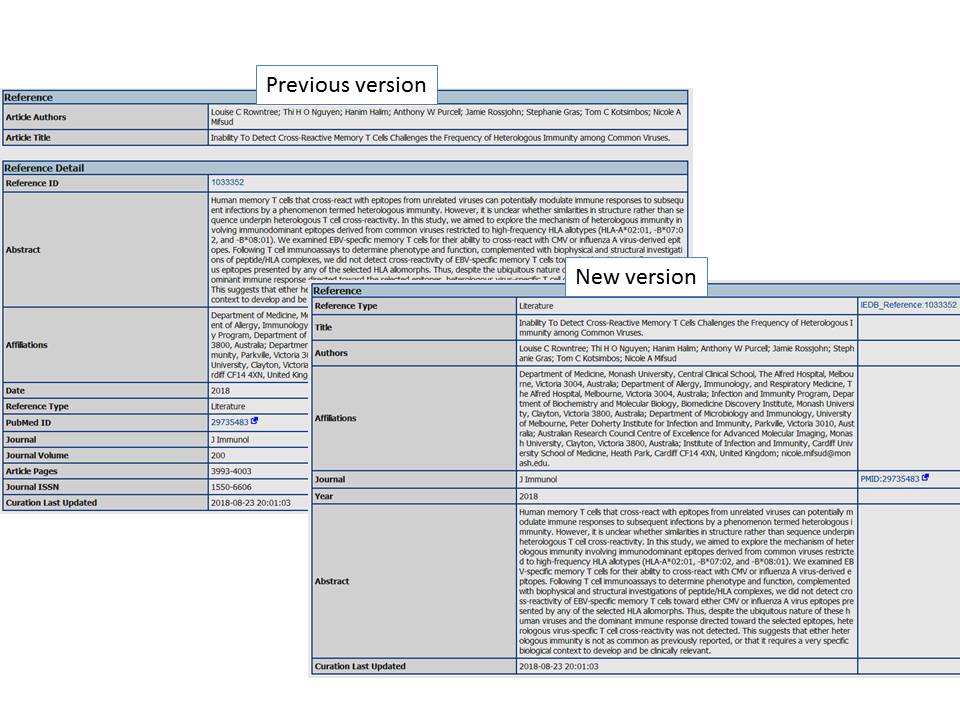The height and width of the screenshot is (720, 960).
Task: Click the Abstract label in the previous version table
Action: pos(23,250)
